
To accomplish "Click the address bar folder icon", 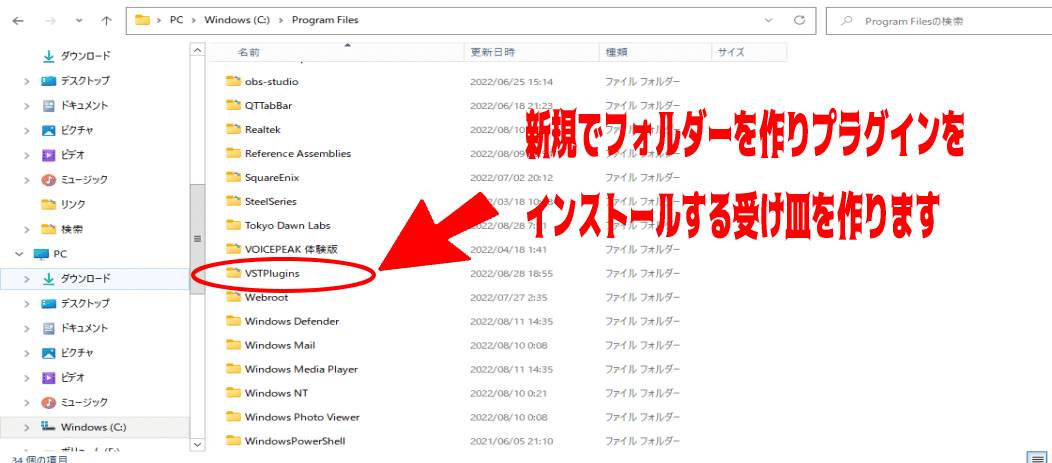I will coord(142,20).
